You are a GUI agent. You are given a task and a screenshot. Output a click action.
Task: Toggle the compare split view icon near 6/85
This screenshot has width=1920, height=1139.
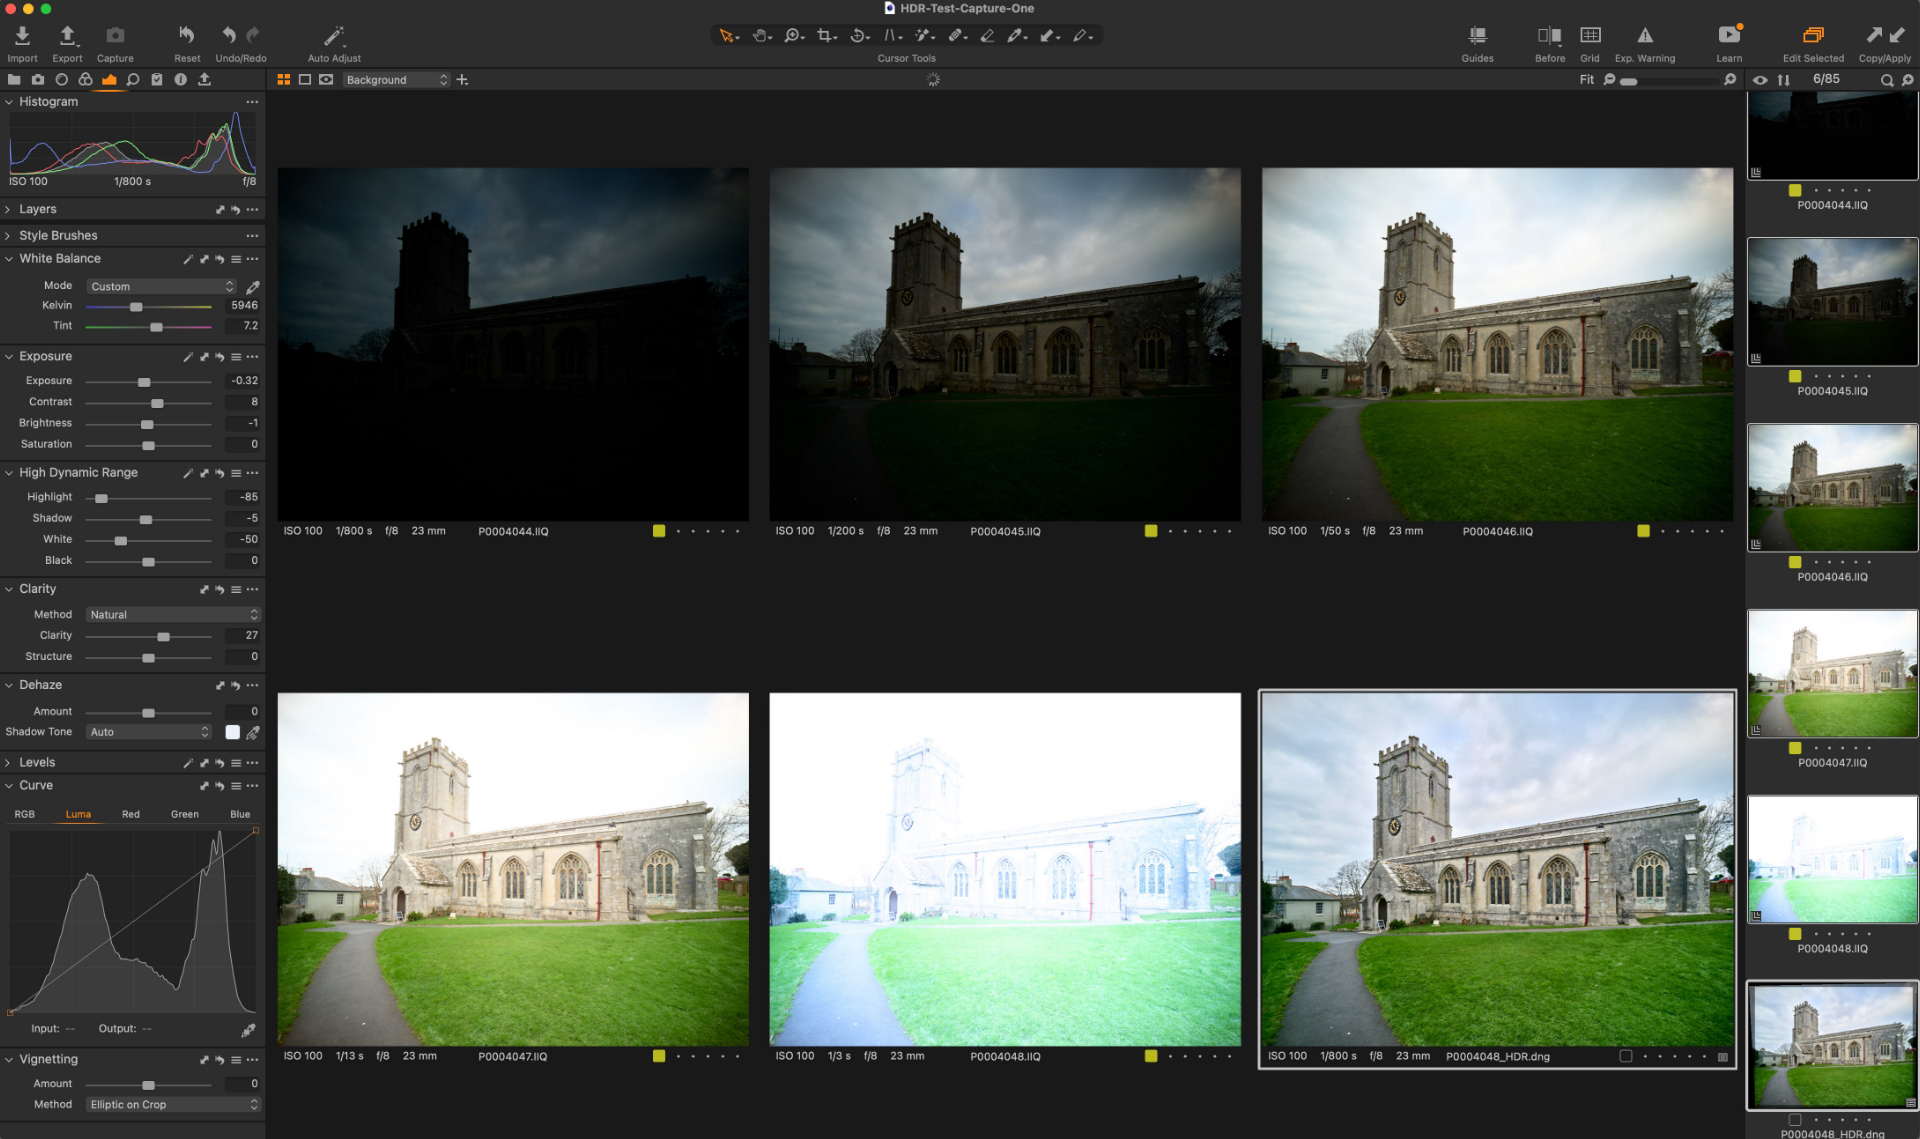click(x=1785, y=79)
